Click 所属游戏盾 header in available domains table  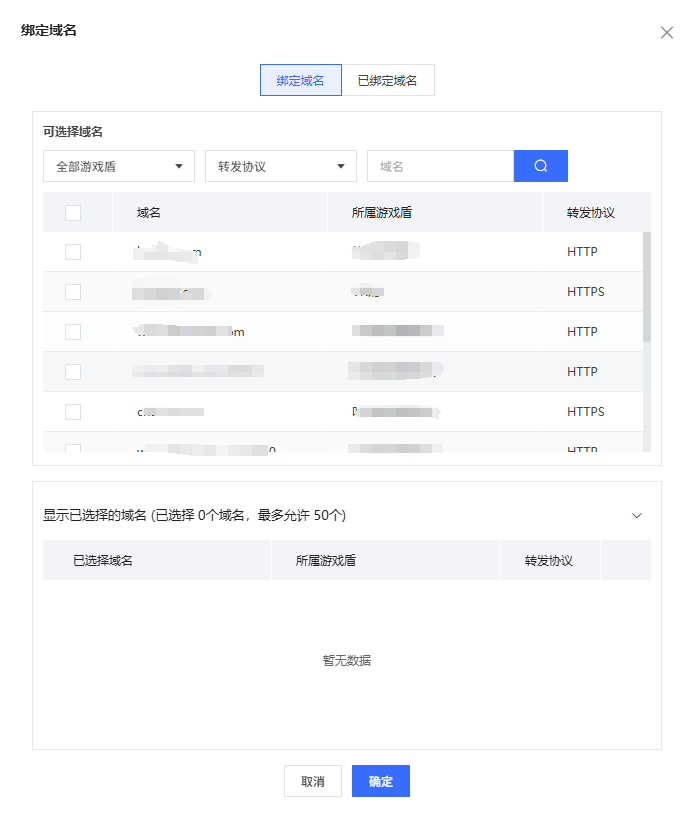pyautogui.click(x=382, y=212)
